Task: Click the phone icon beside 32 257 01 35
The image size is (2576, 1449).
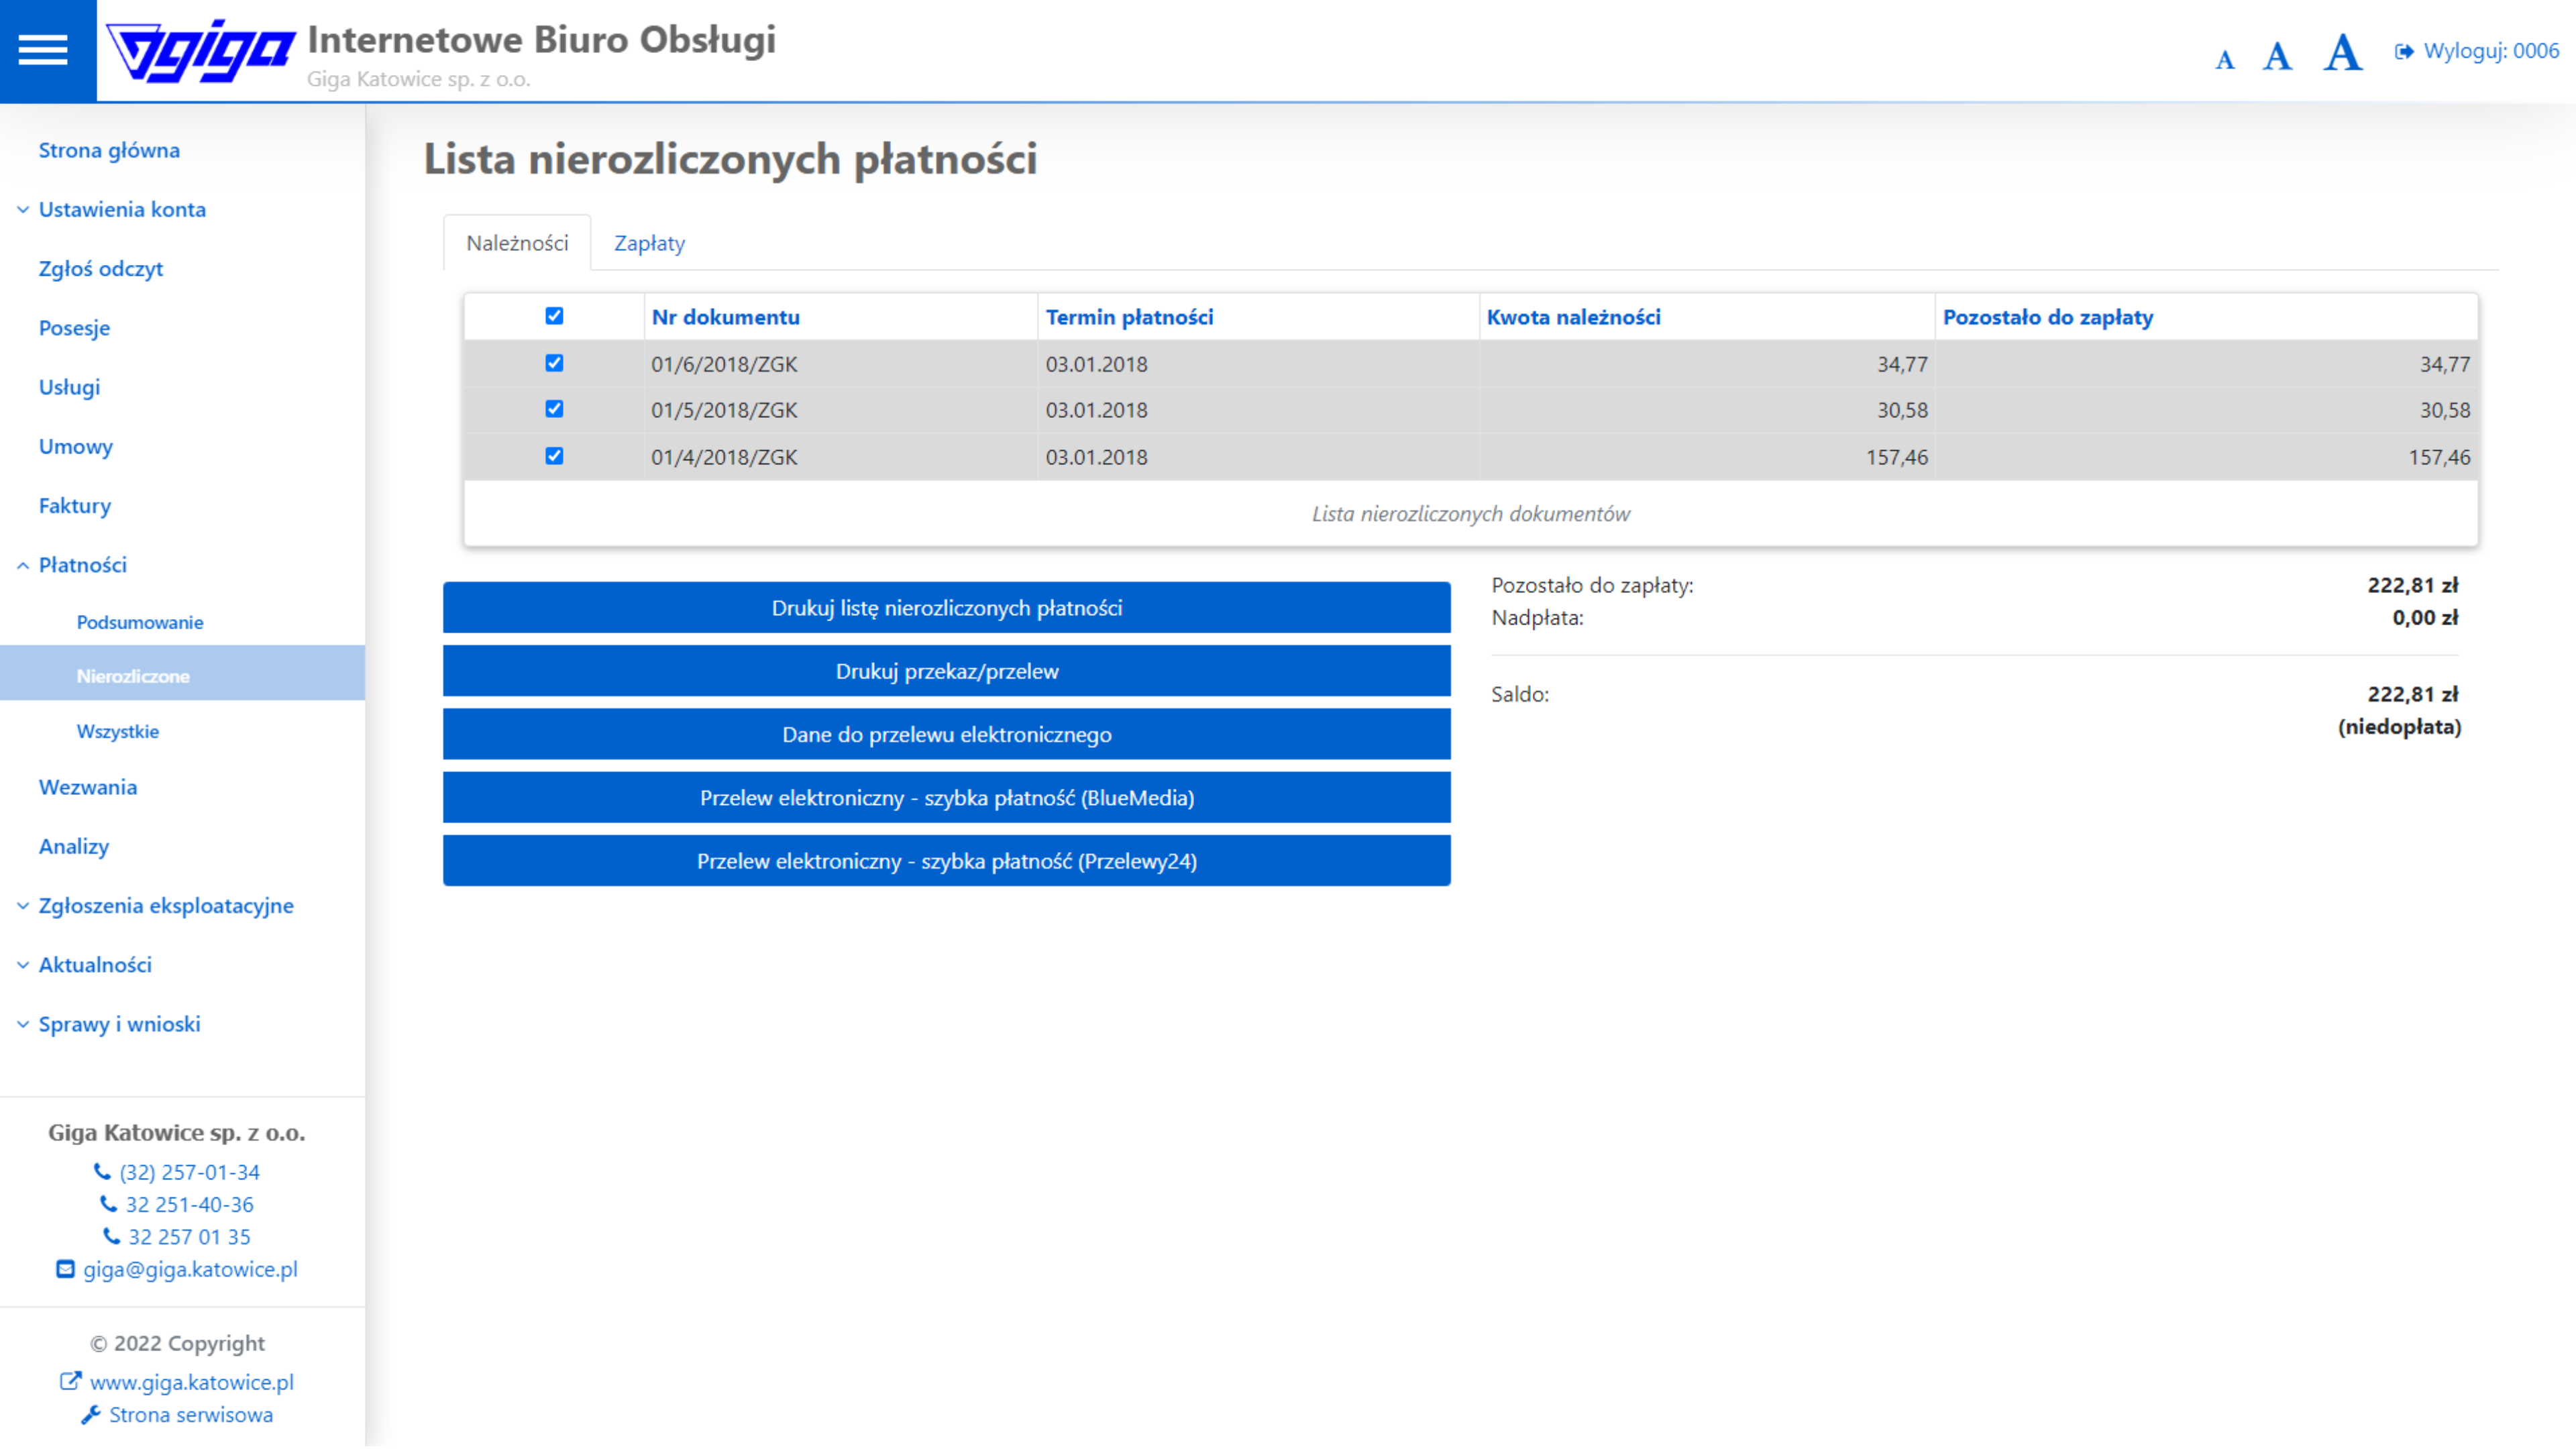Action: (x=111, y=1236)
